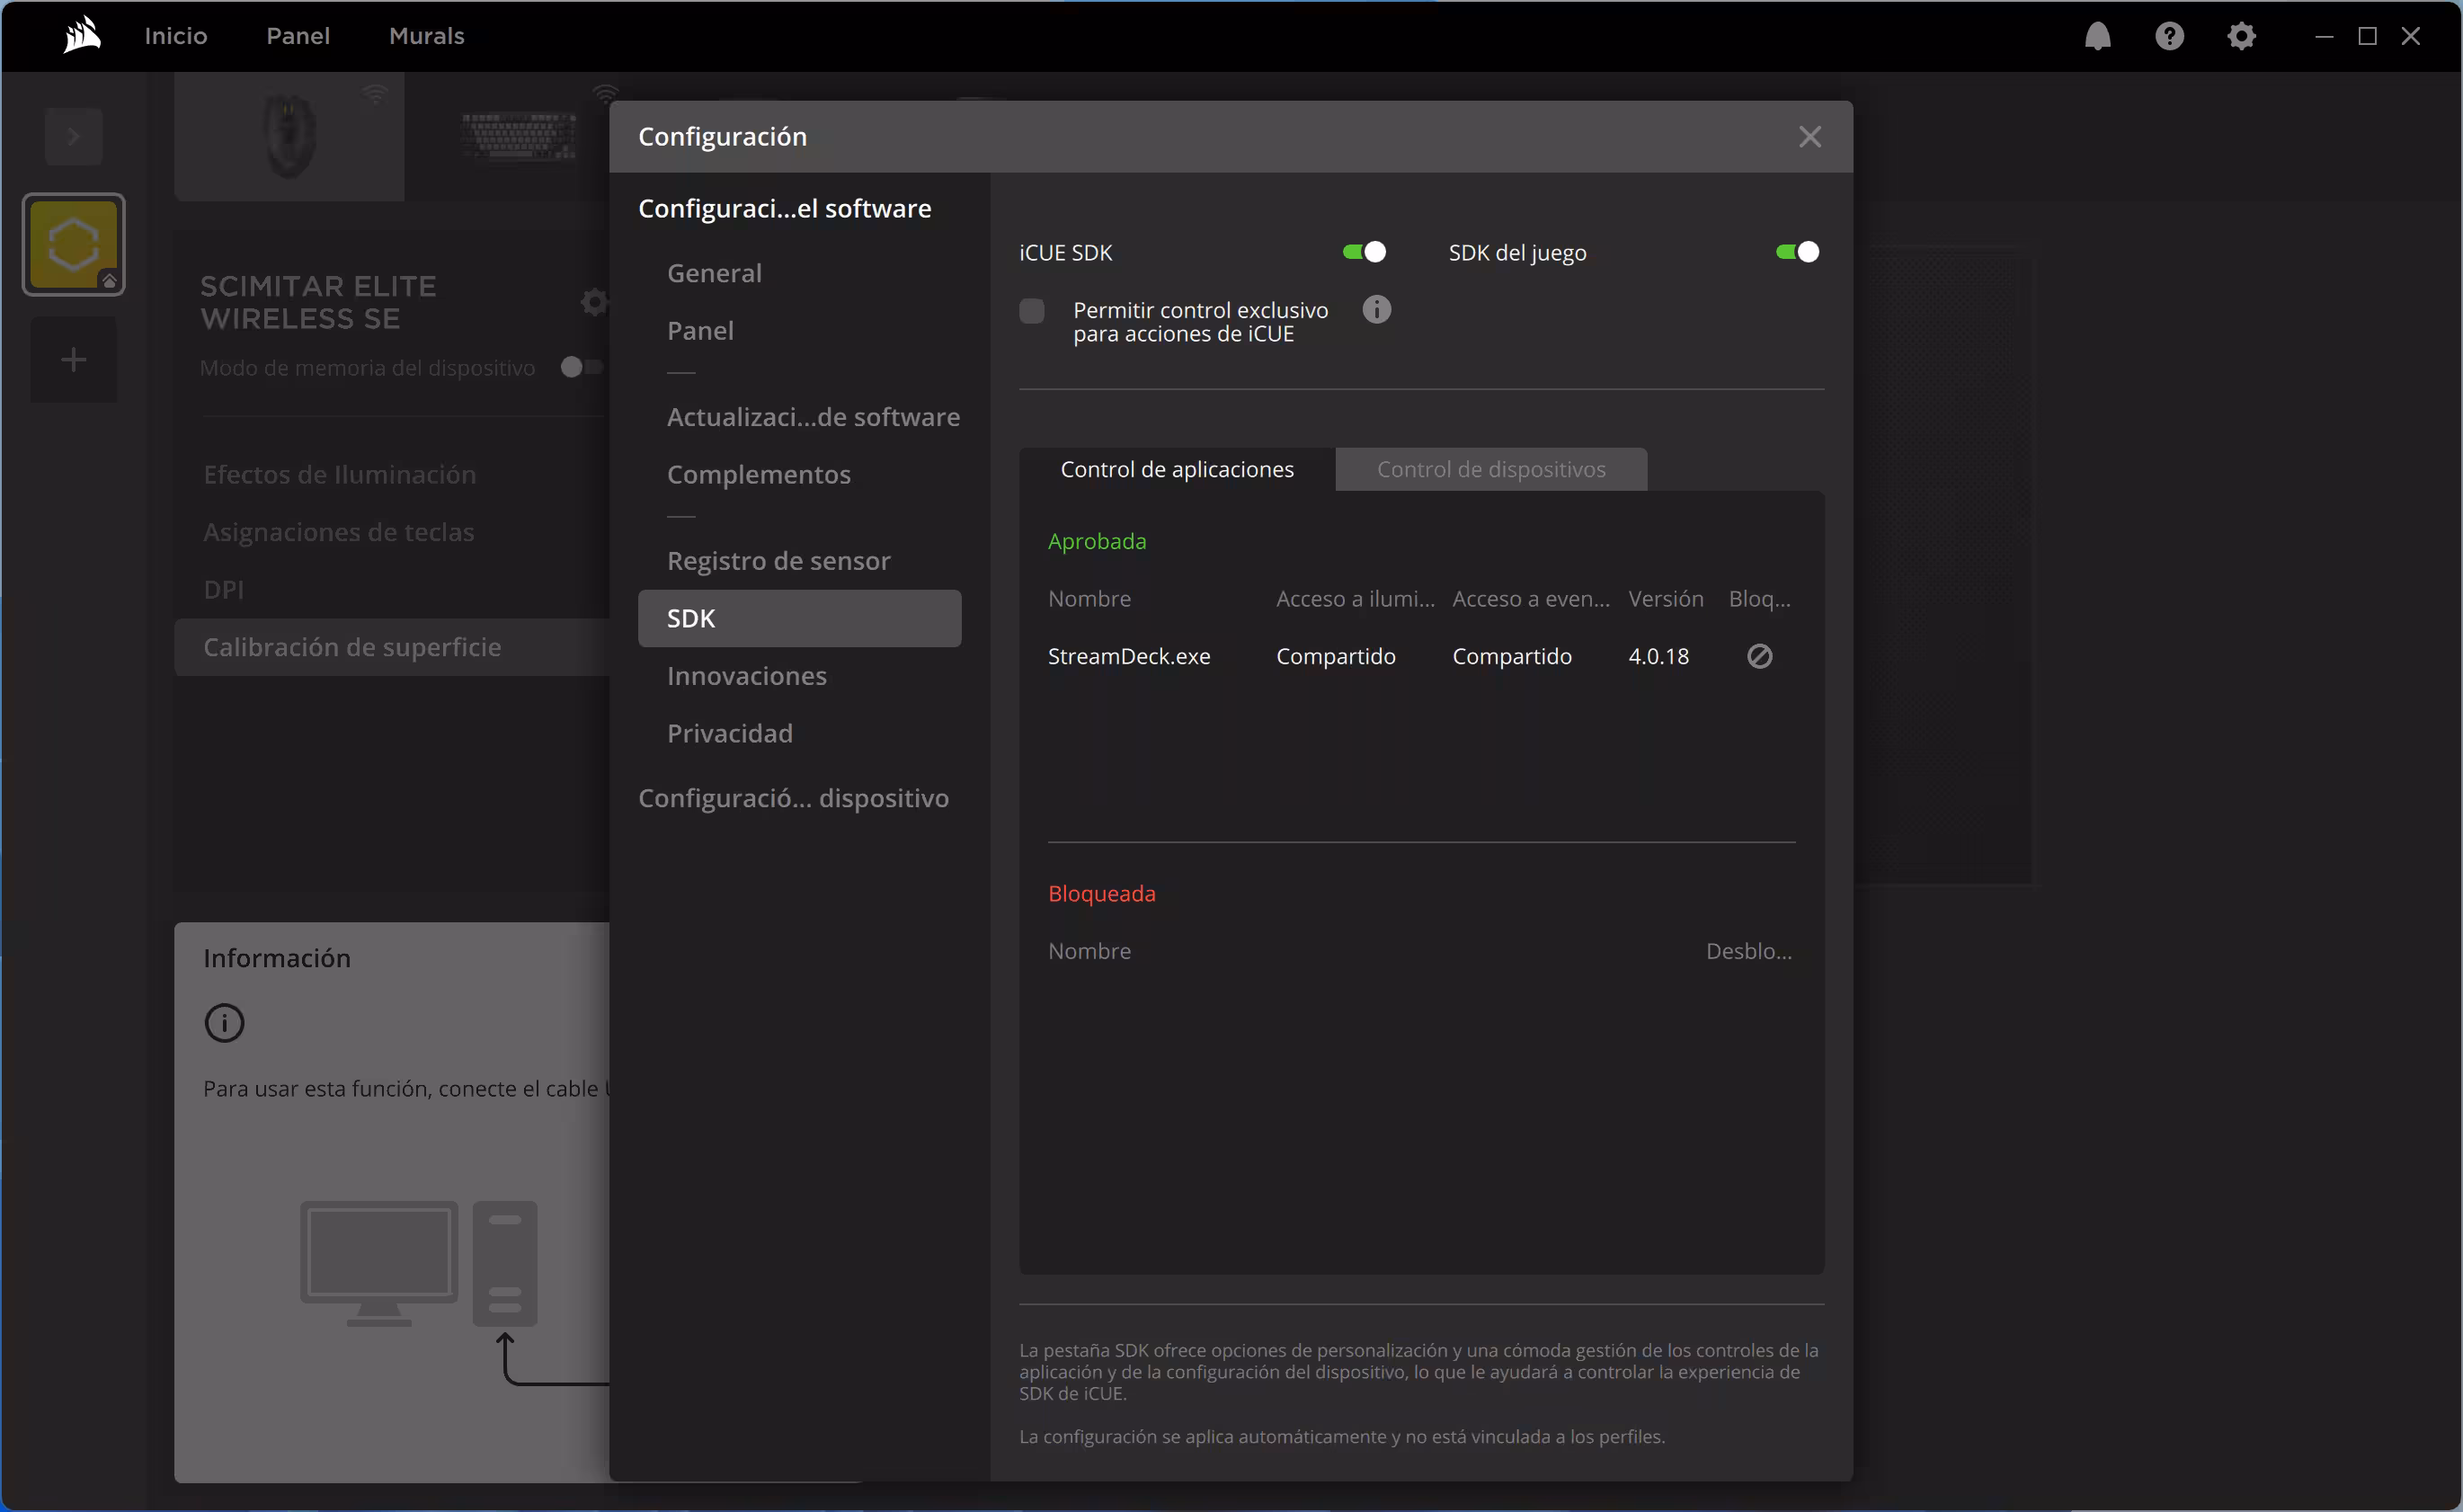
Task: Click the Desblo... column header
Action: pyautogui.click(x=1749, y=951)
